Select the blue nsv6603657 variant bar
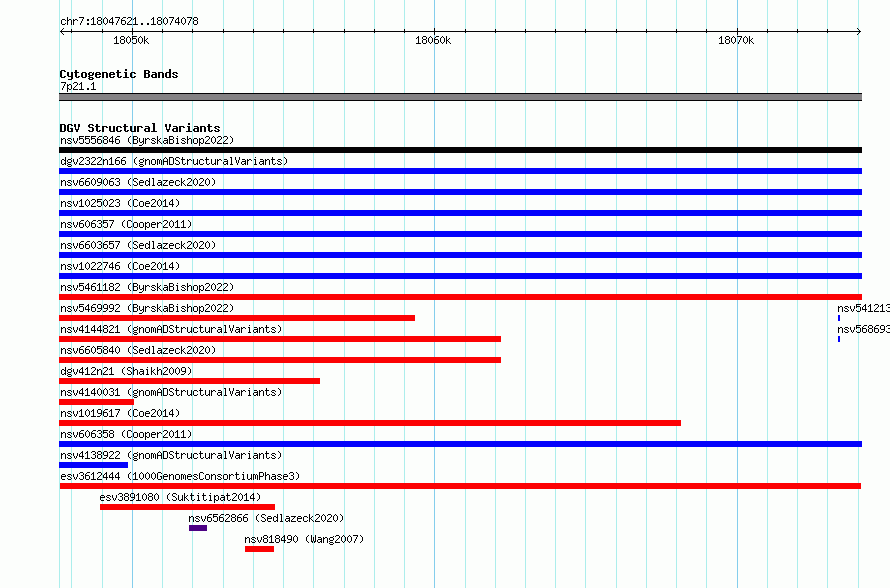 pyautogui.click(x=460, y=255)
